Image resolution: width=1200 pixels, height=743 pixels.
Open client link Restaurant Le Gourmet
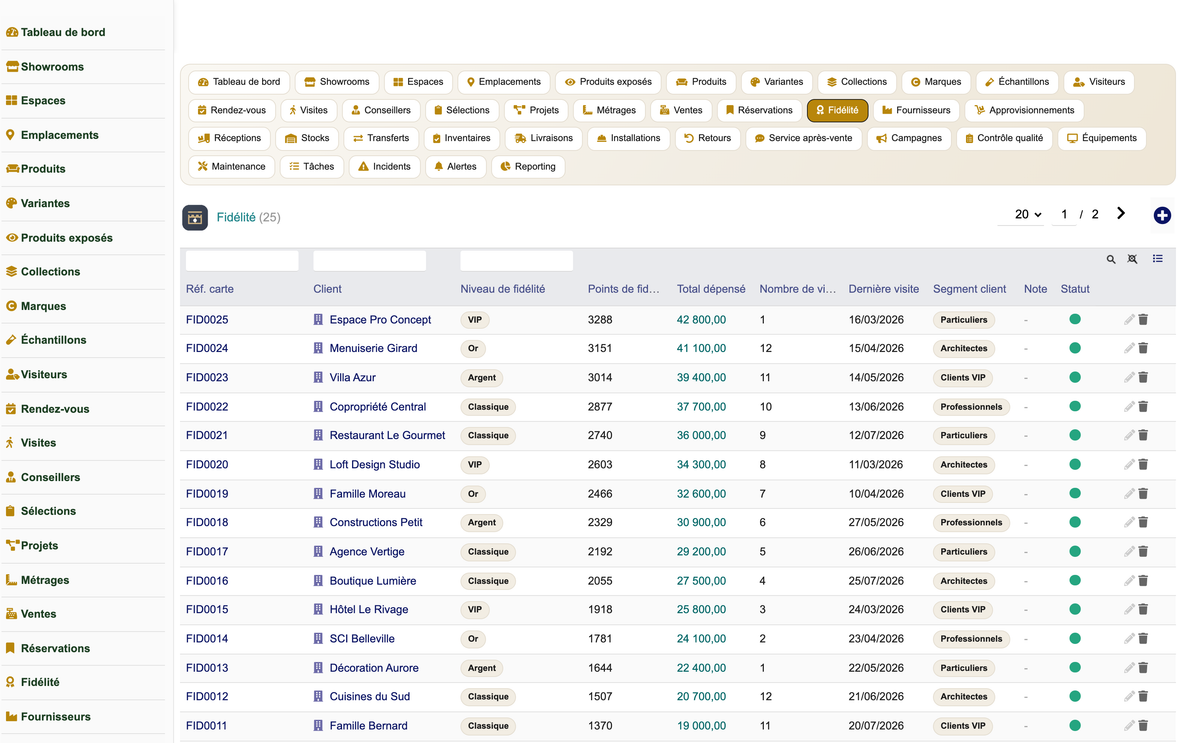(x=388, y=436)
